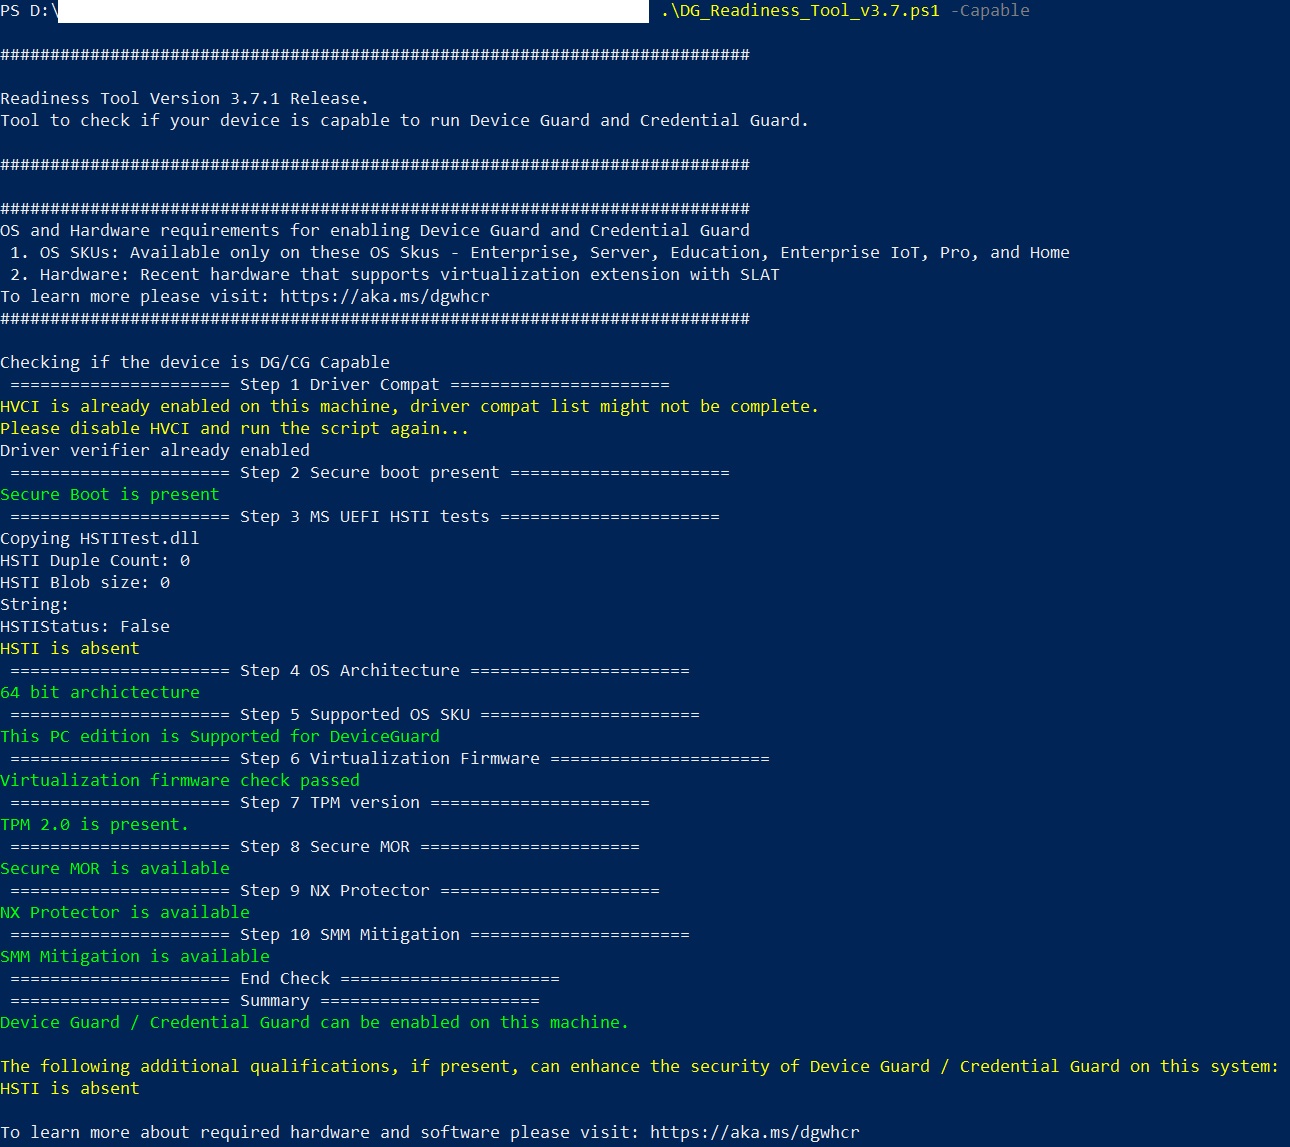
Task: Click '64 bit archictecture' result
Action: pos(100,692)
